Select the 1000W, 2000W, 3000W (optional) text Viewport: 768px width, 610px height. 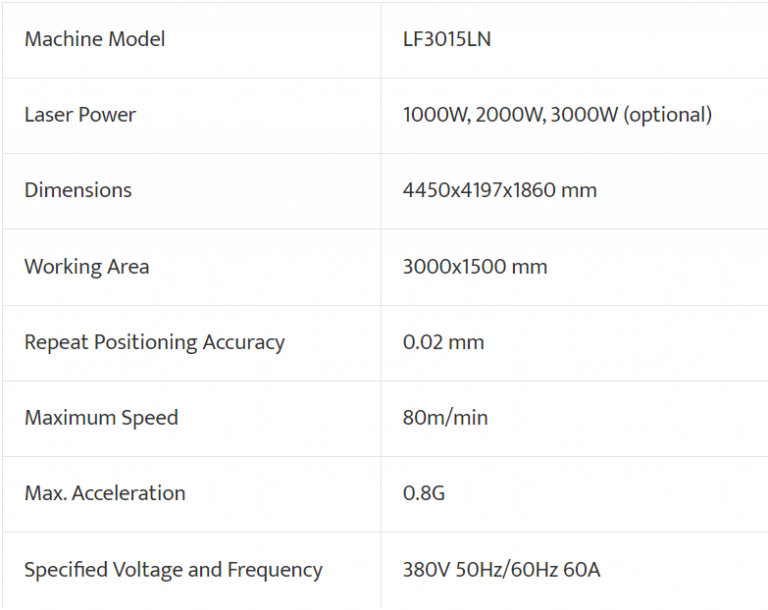pos(557,115)
